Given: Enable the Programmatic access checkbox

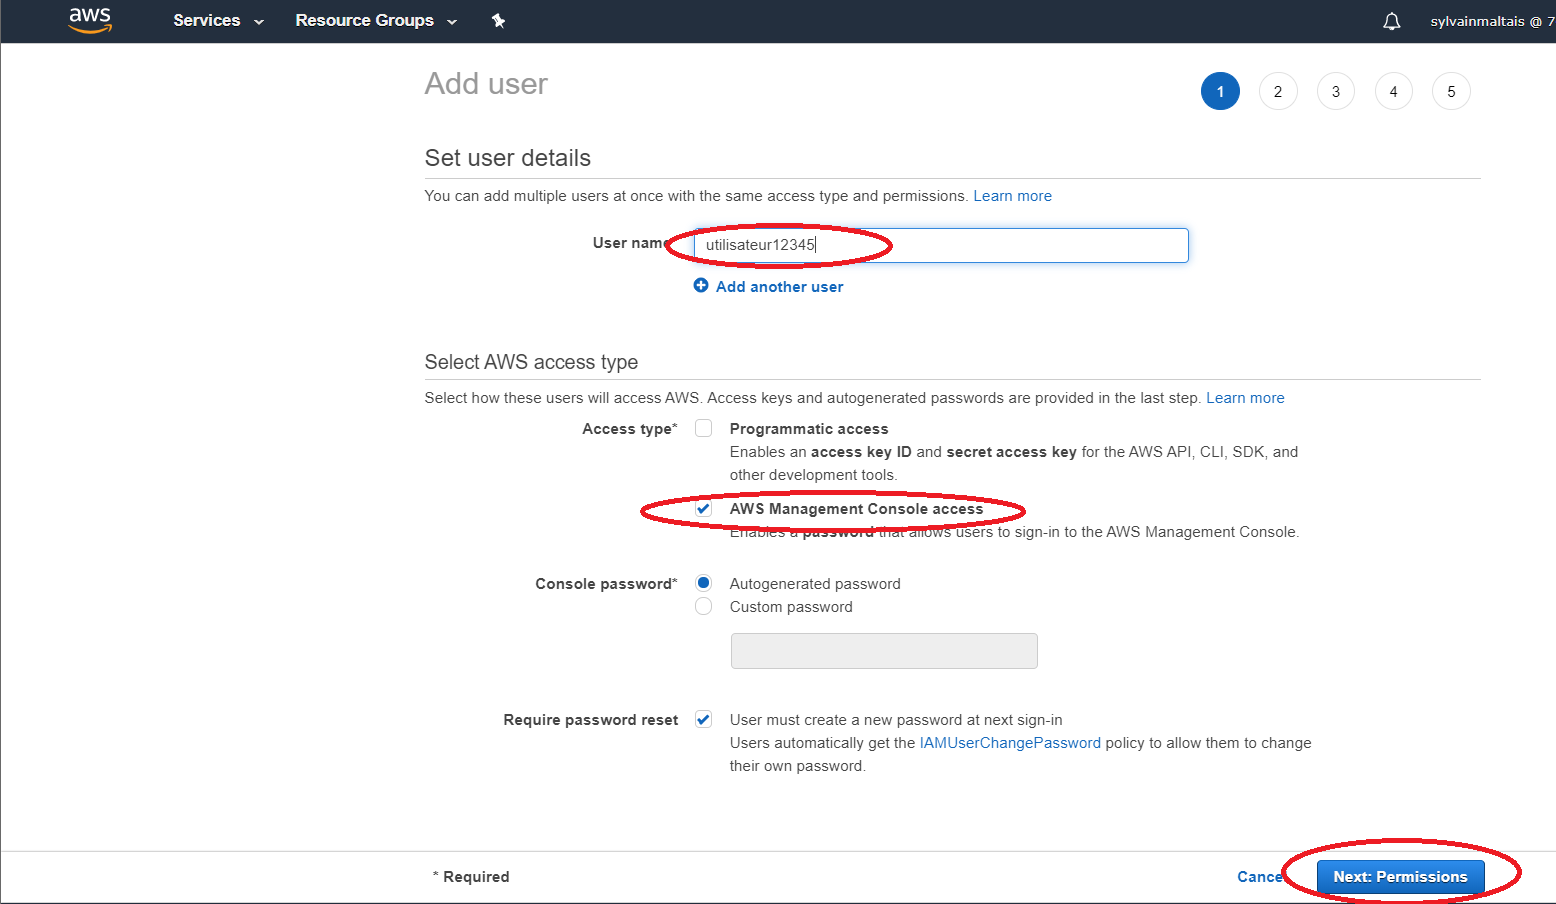Looking at the screenshot, I should 704,428.
